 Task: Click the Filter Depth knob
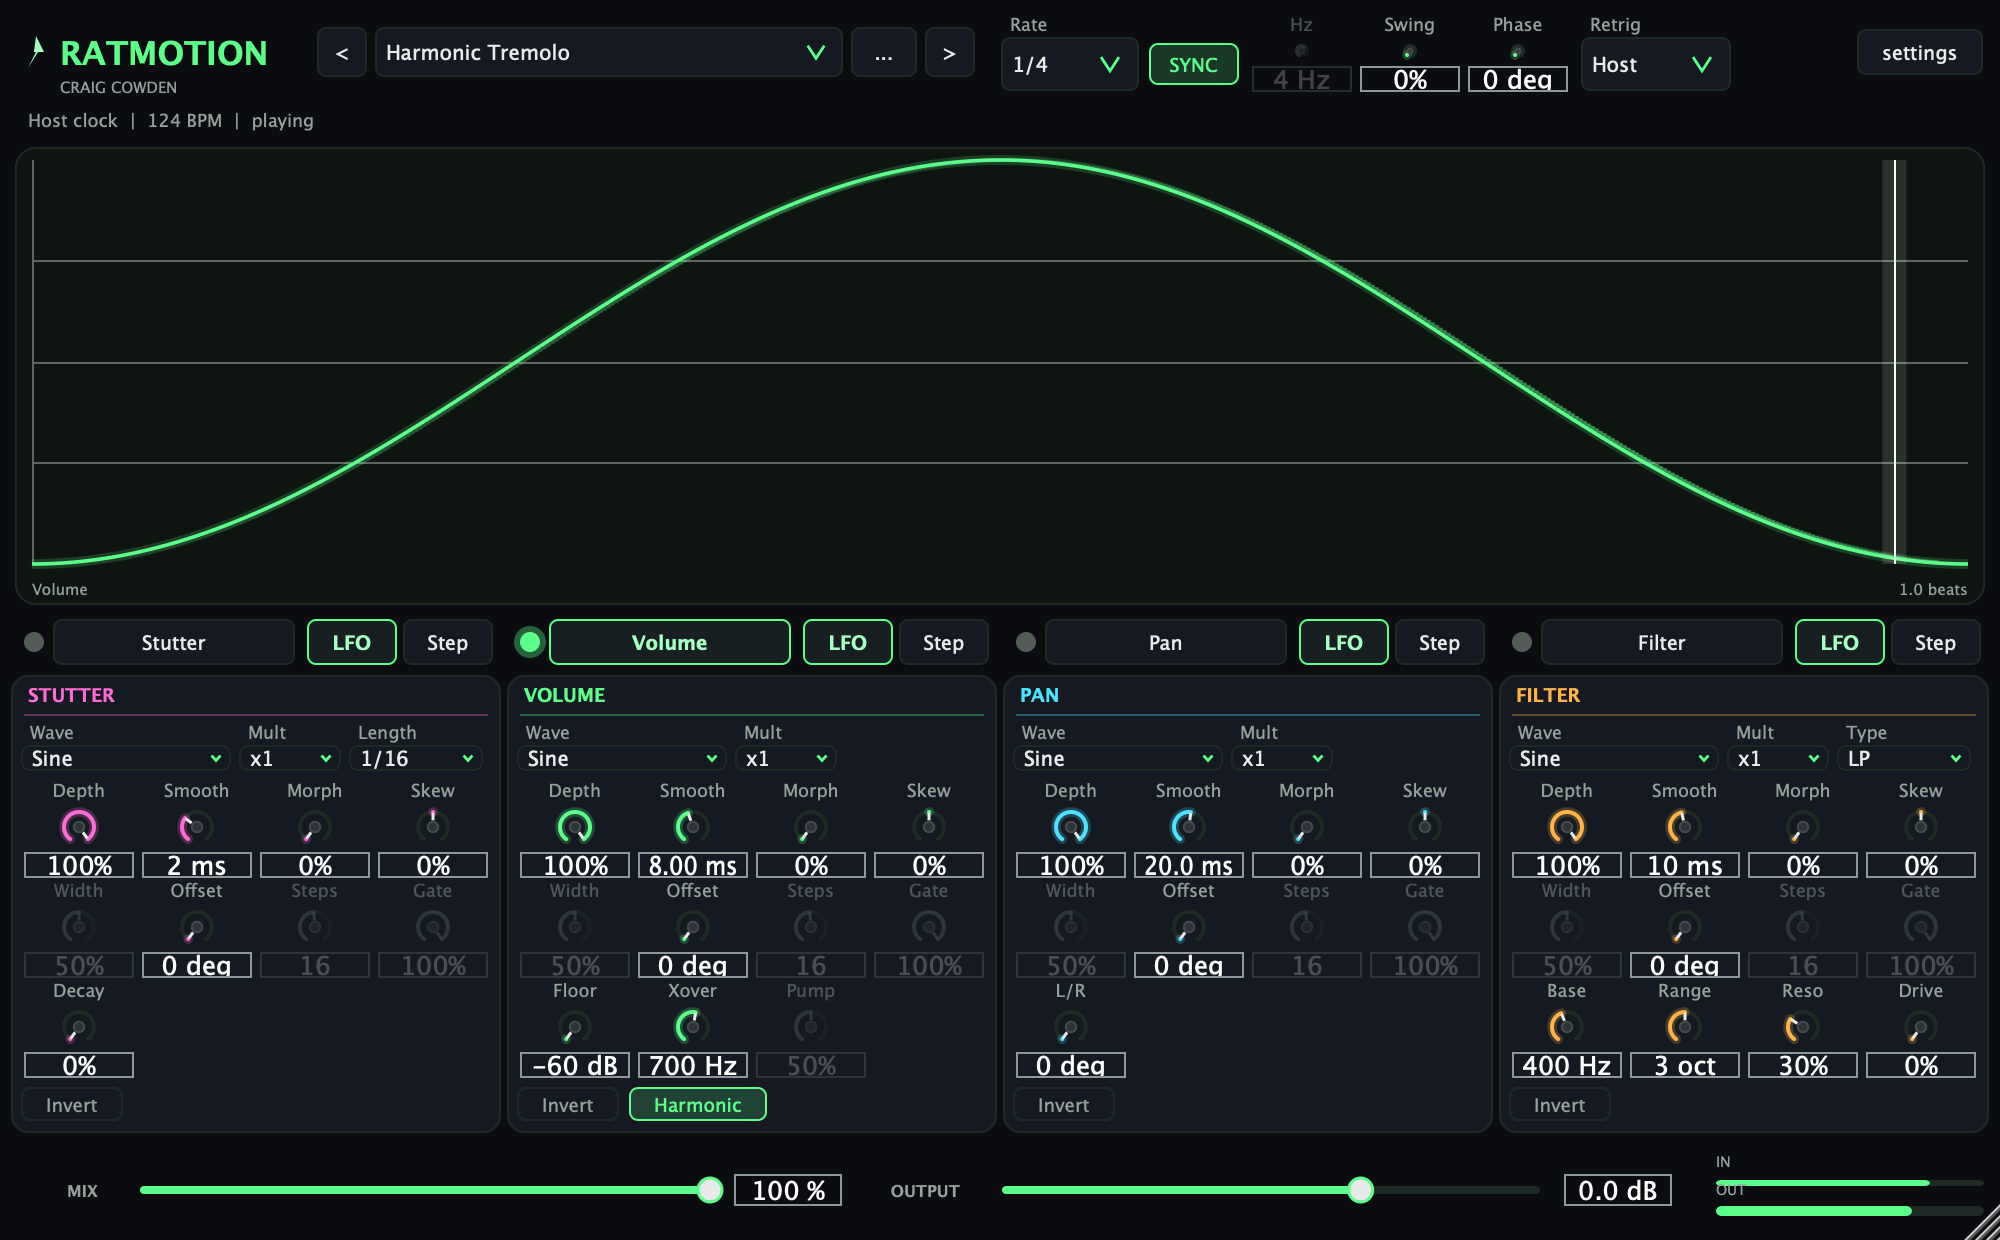click(1566, 827)
